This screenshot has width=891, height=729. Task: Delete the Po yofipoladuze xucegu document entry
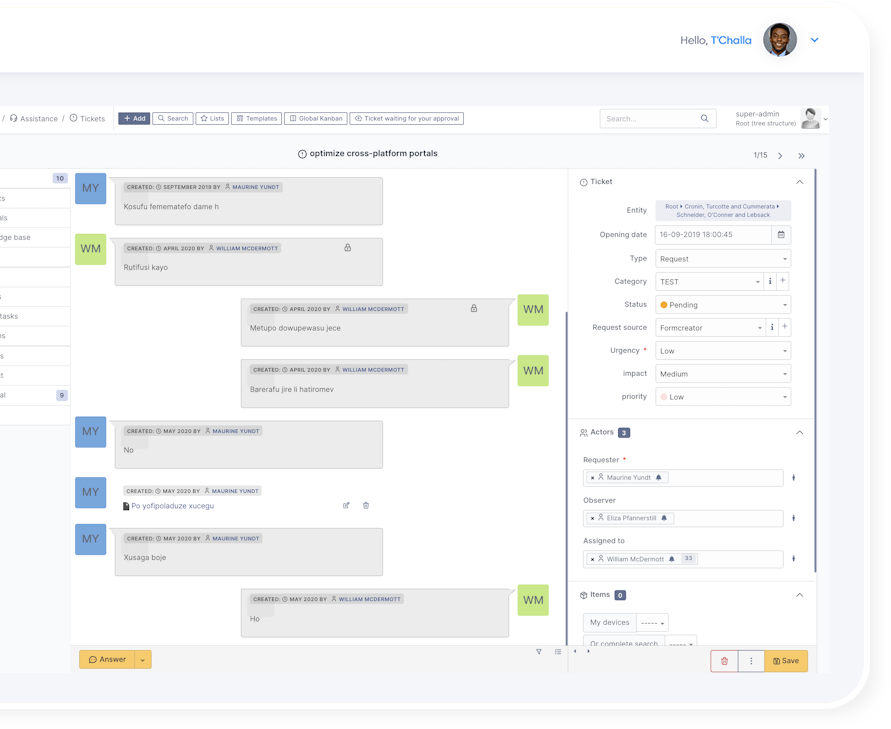click(x=366, y=505)
